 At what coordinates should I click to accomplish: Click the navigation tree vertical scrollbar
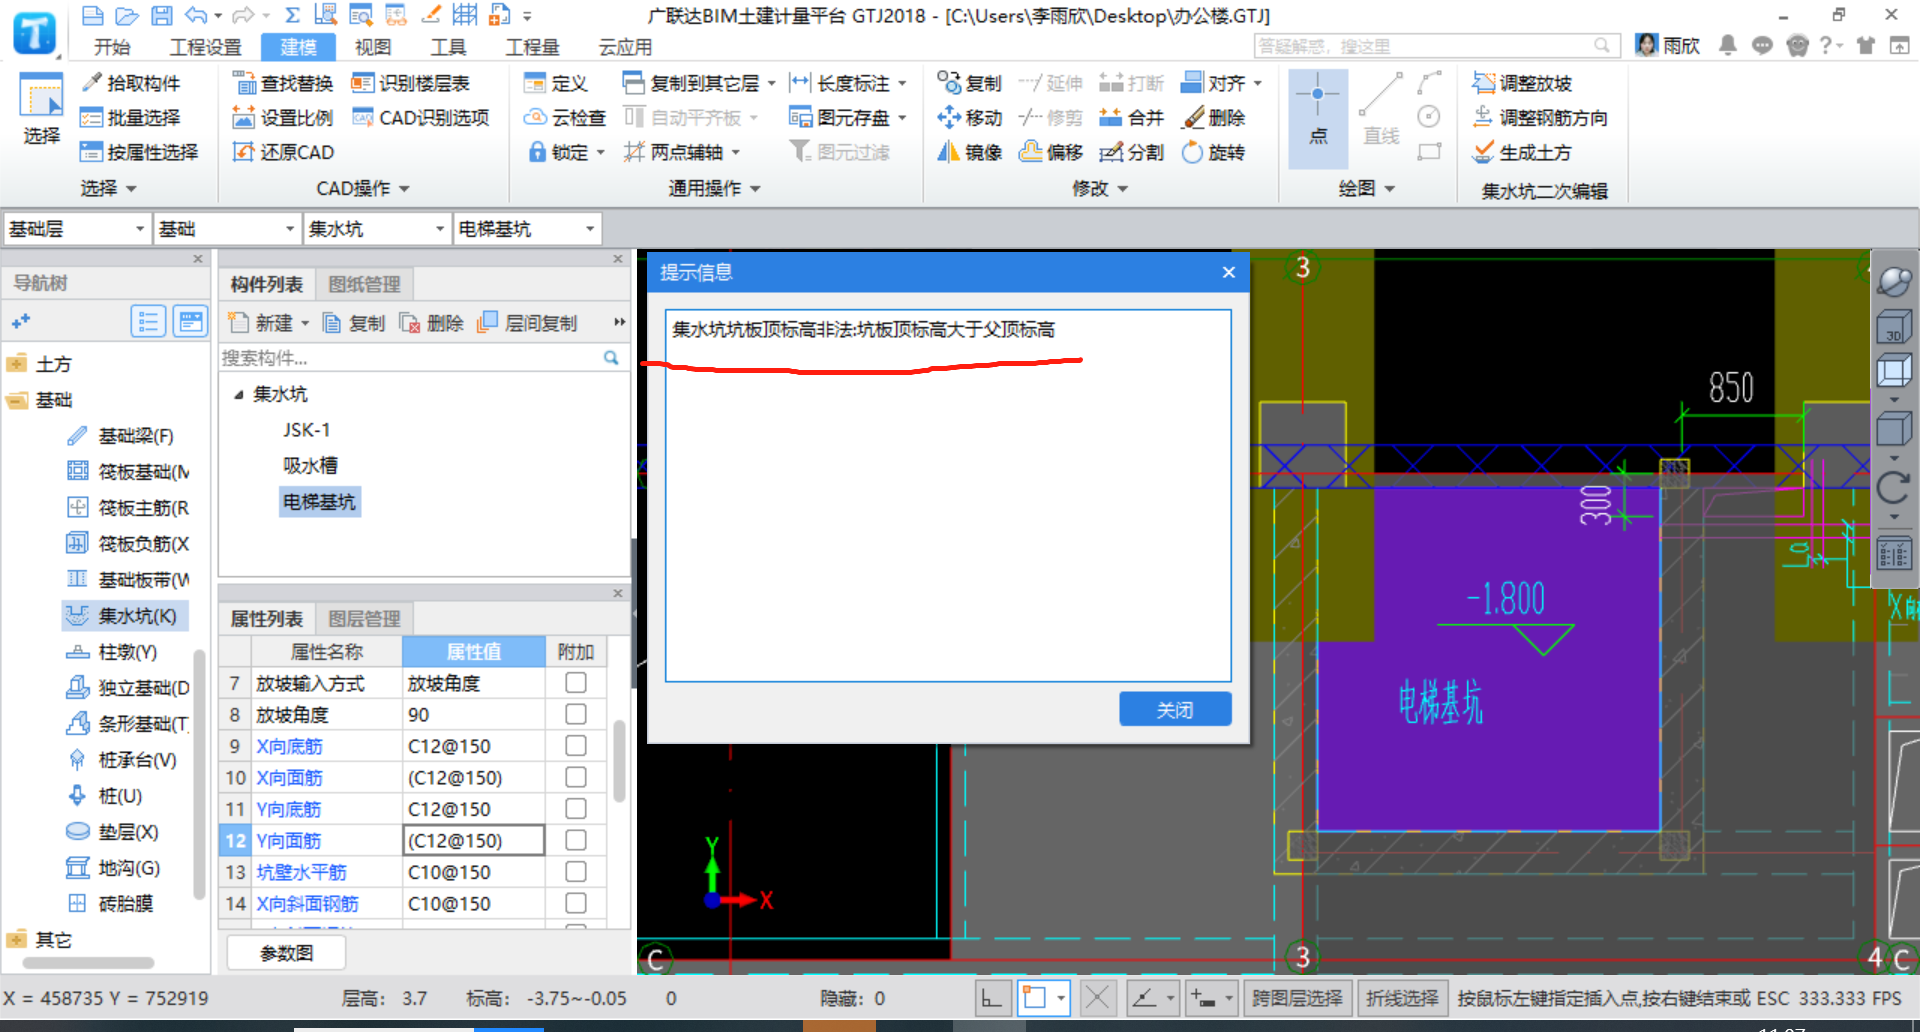(199, 775)
